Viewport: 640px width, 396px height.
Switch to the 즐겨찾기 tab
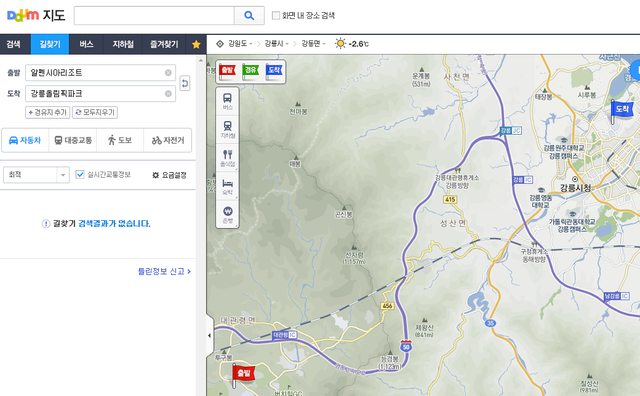164,44
